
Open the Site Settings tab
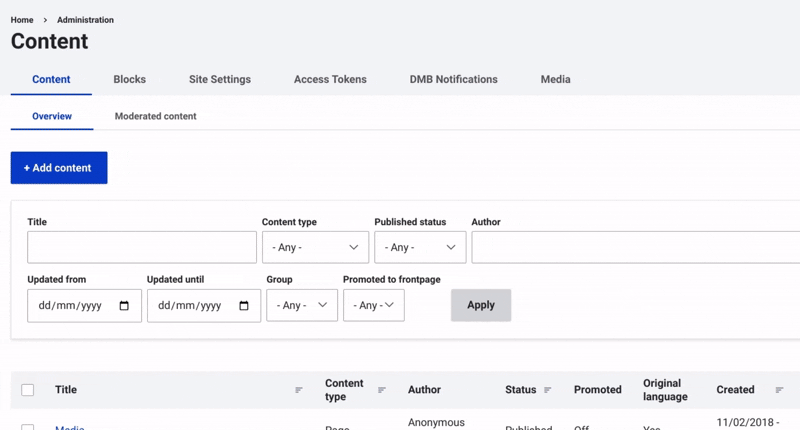point(220,79)
